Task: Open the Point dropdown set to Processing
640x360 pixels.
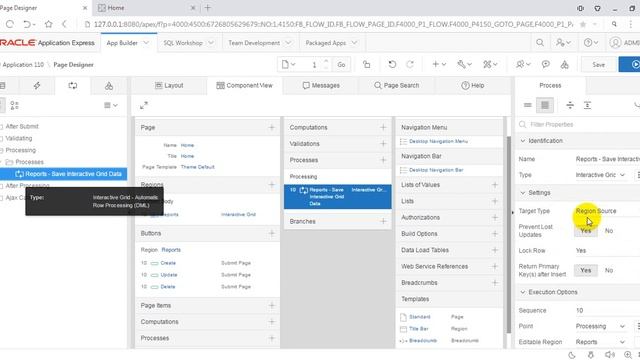Action: coord(600,326)
